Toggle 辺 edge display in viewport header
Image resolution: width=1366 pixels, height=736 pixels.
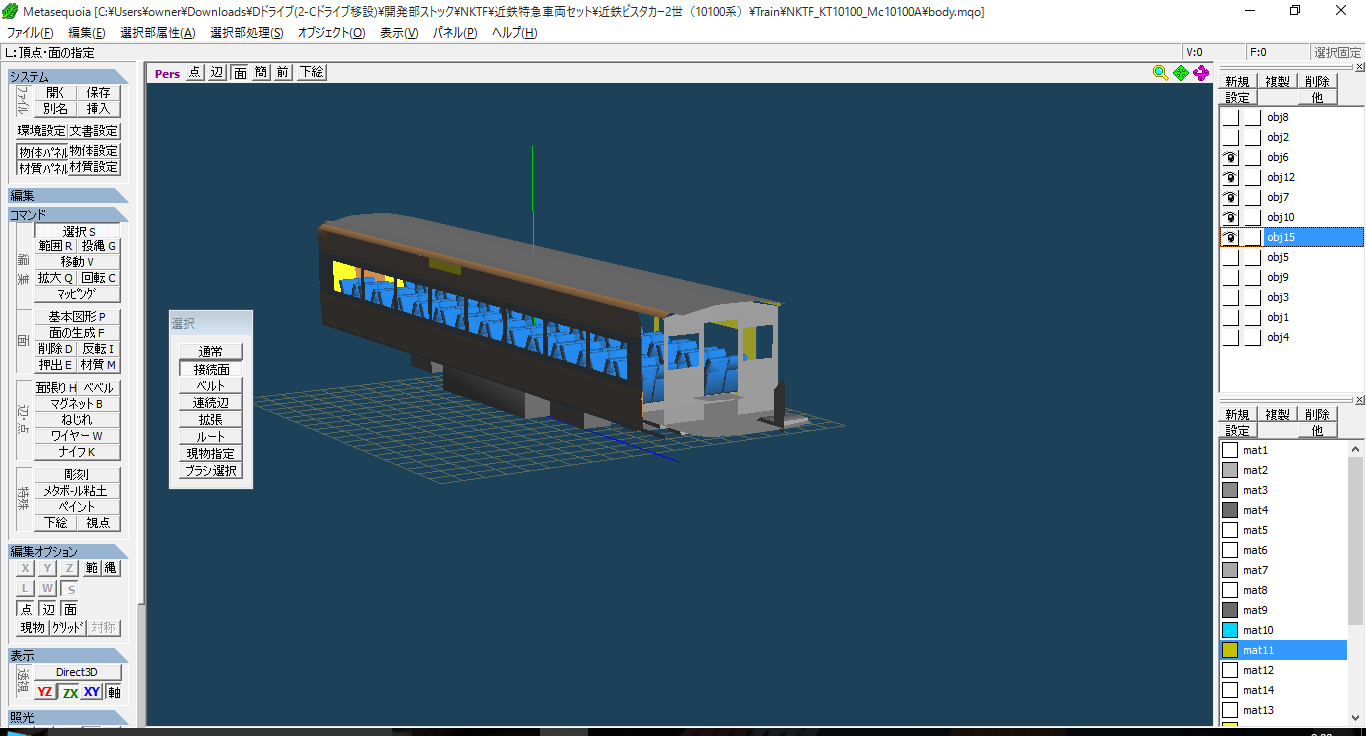tap(217, 72)
